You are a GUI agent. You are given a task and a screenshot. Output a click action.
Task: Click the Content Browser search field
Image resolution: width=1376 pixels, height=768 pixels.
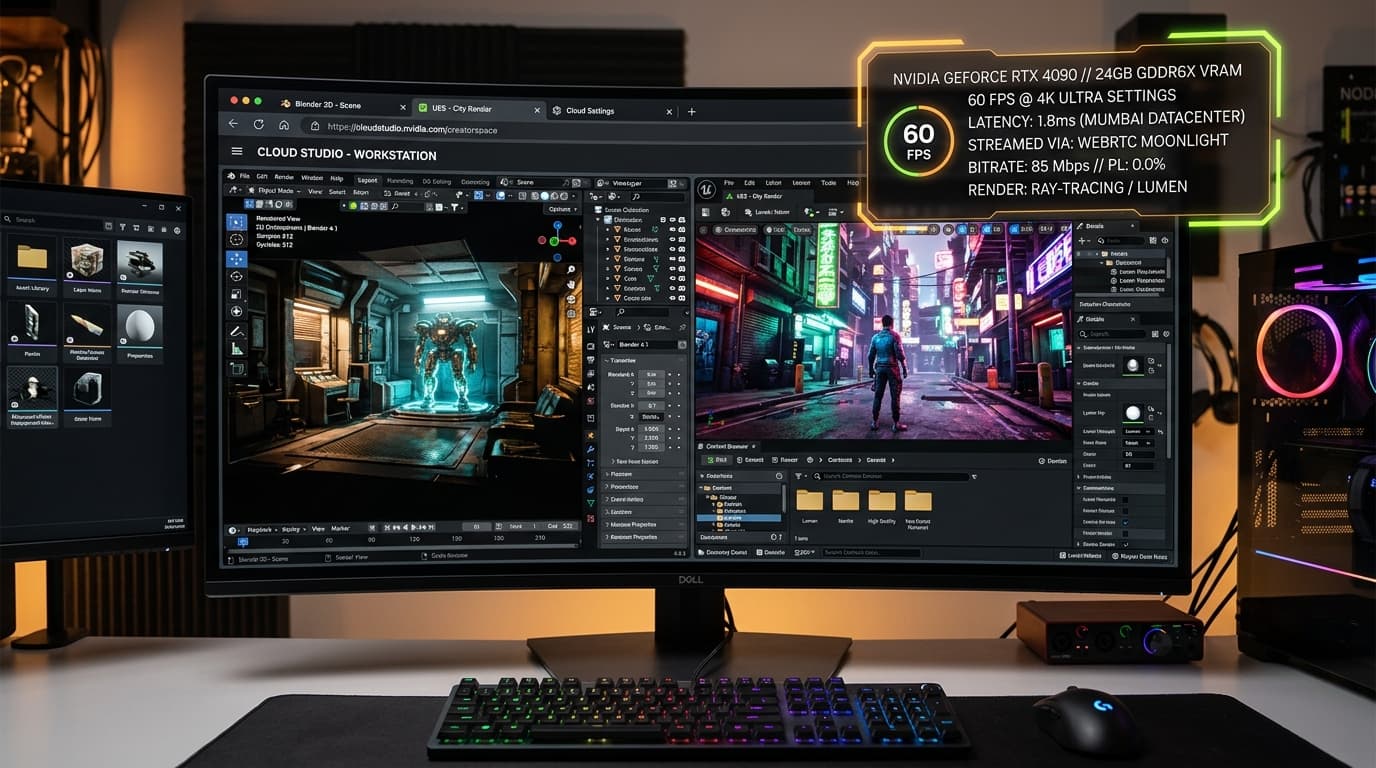pos(891,476)
